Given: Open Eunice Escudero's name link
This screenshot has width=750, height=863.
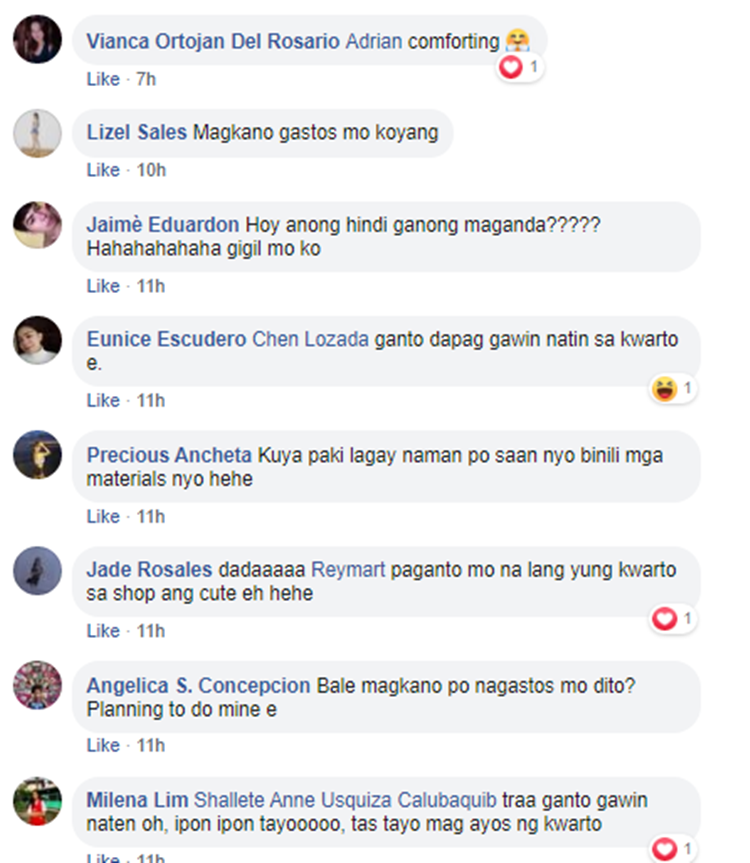Looking at the screenshot, I should coord(166,339).
